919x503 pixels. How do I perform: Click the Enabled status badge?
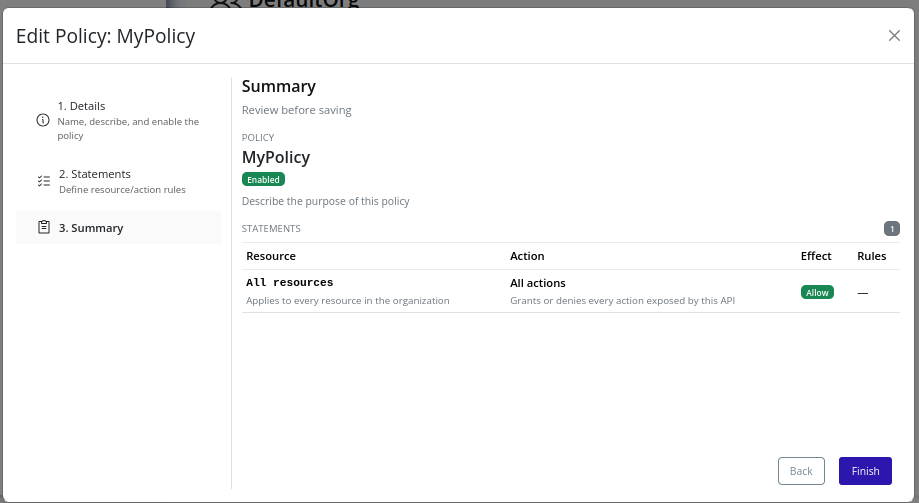(x=263, y=179)
